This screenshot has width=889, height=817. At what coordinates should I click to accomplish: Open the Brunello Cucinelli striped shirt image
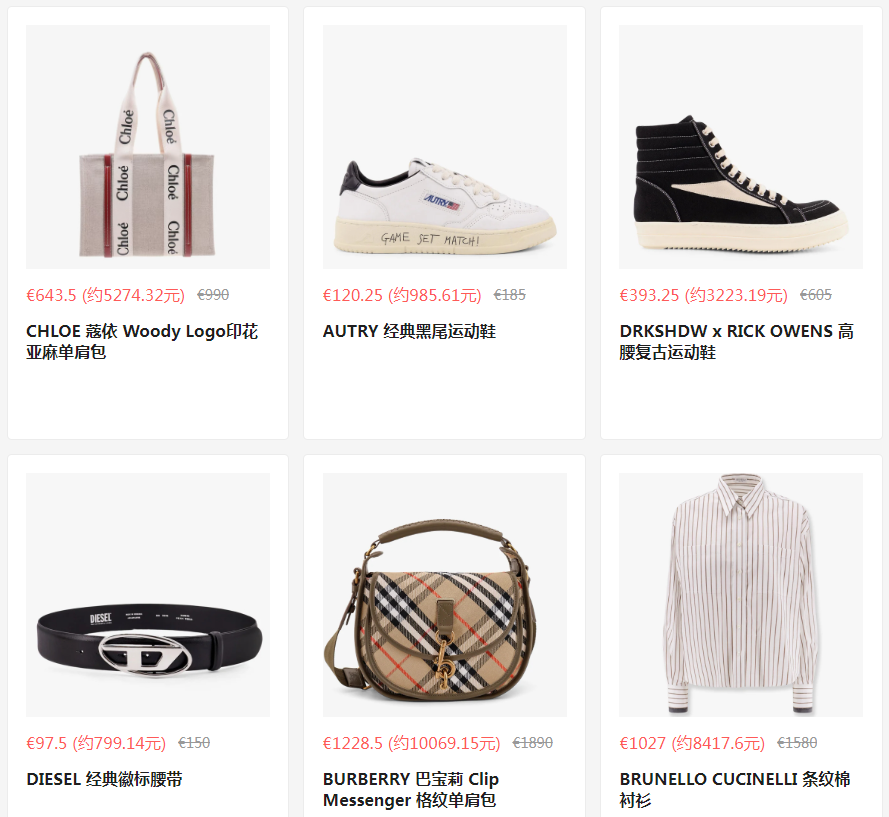(x=741, y=595)
